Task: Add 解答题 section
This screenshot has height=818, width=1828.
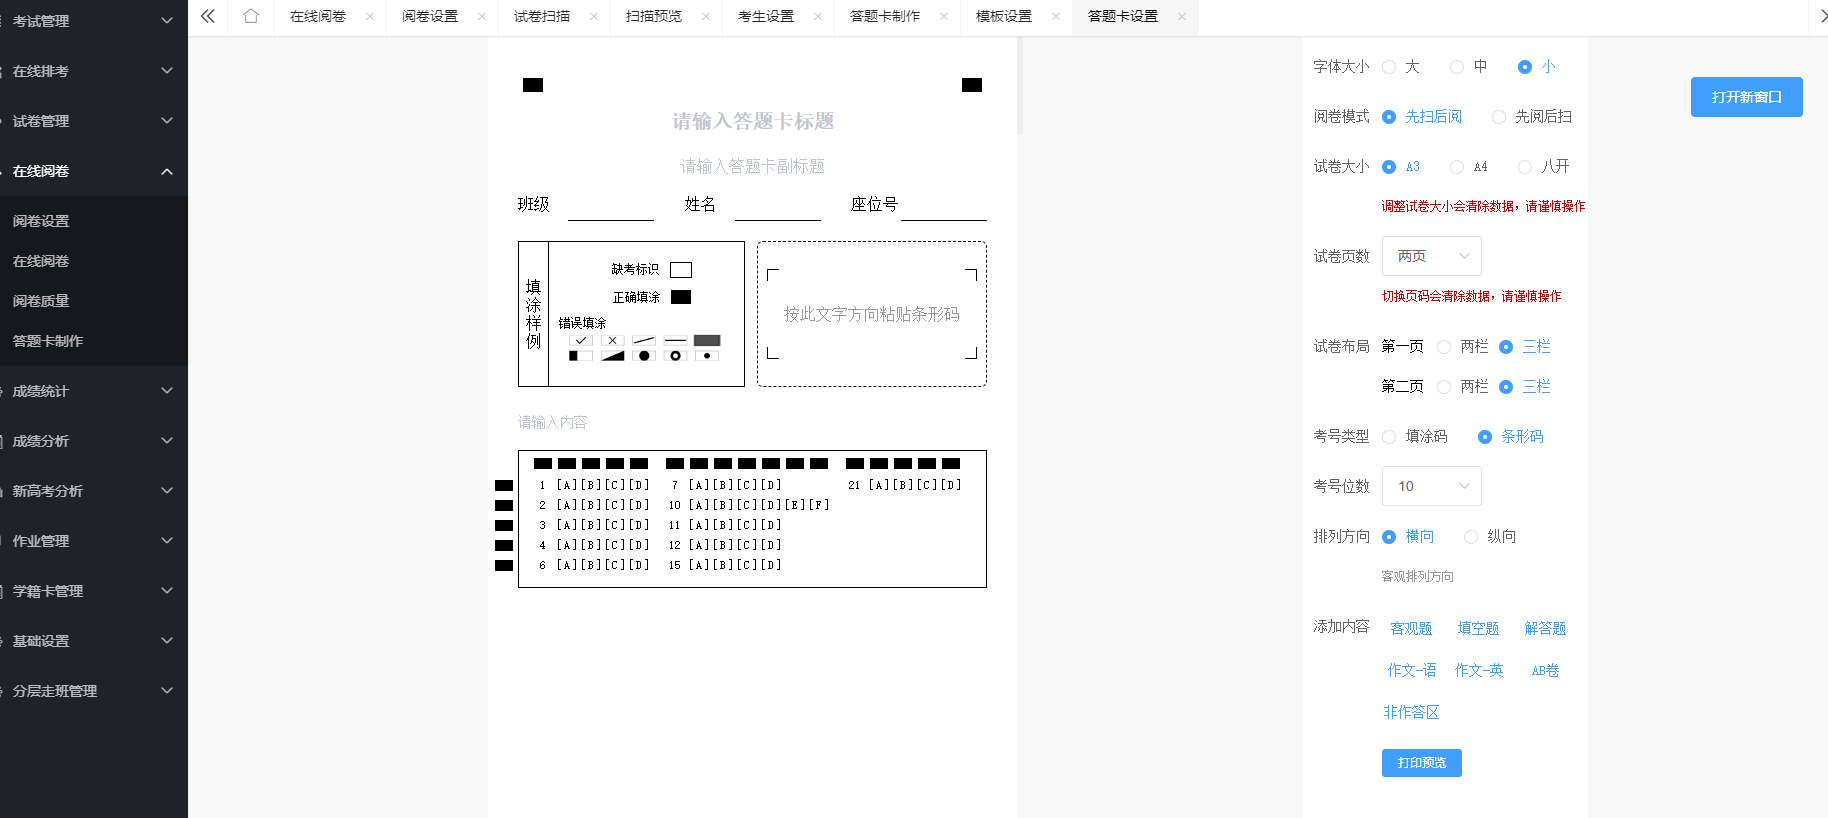Action: click(1545, 628)
